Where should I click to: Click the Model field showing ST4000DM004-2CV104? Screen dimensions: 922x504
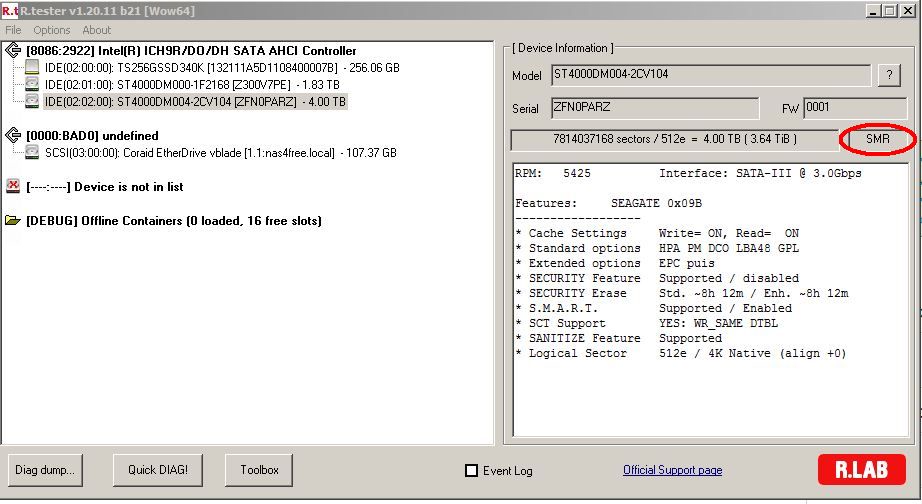[x=710, y=75]
